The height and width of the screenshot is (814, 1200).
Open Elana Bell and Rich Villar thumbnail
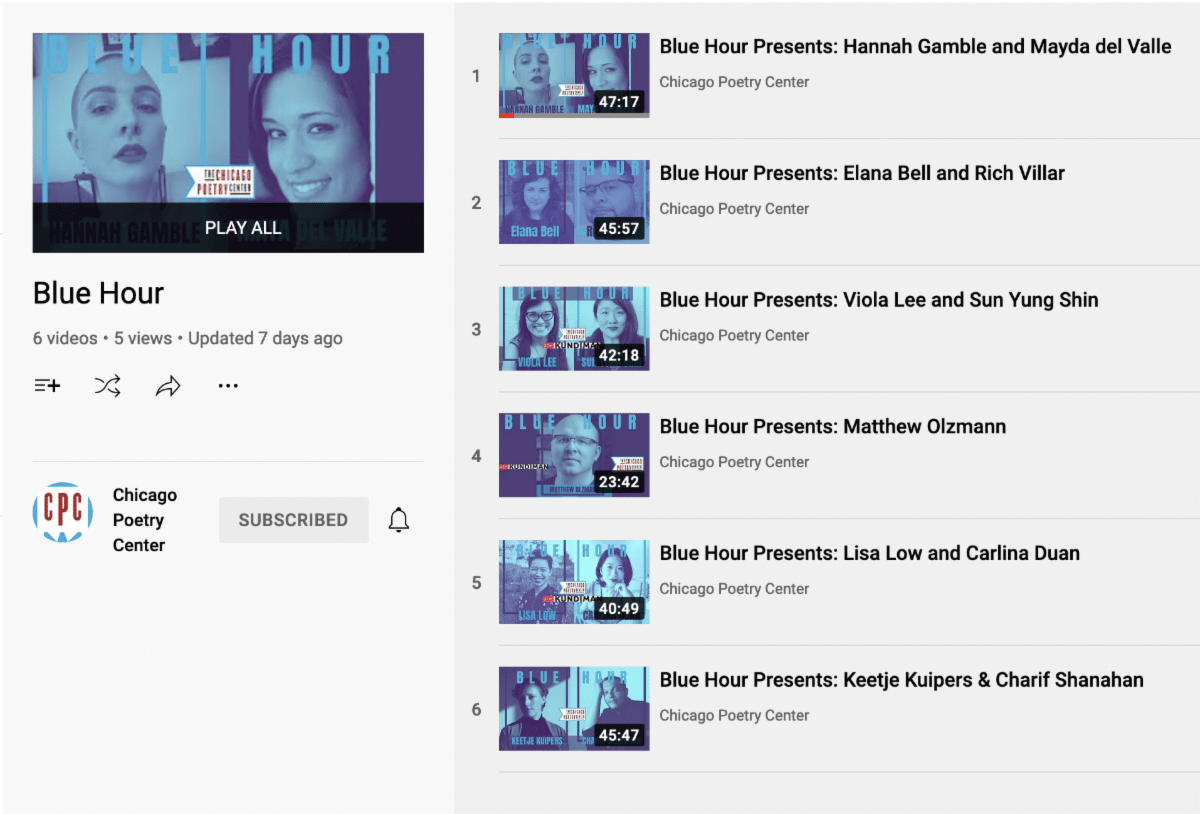pyautogui.click(x=574, y=202)
